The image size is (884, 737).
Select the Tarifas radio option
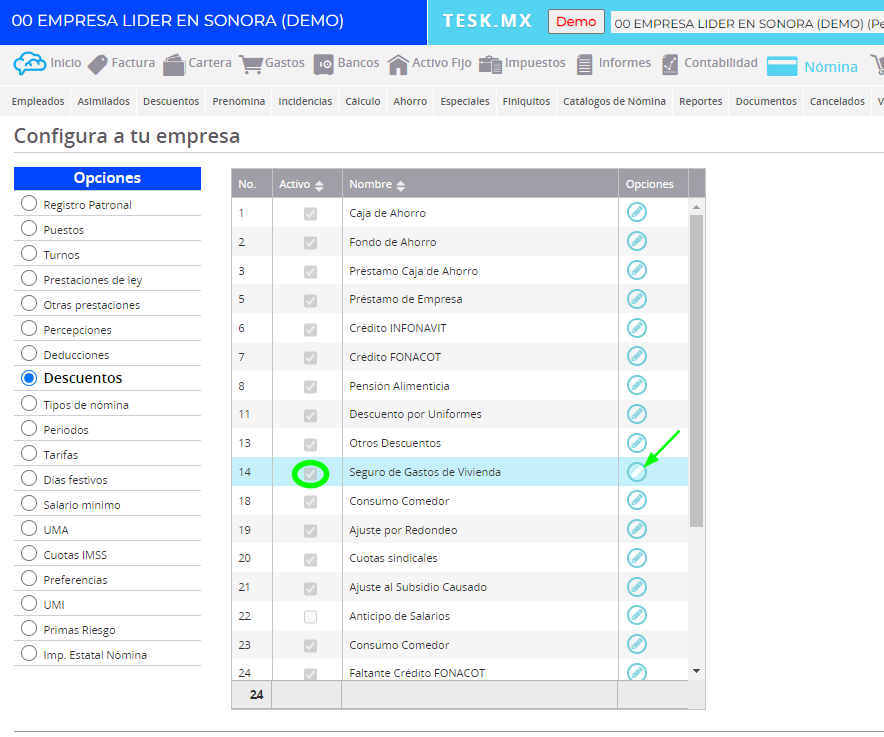pos(29,453)
